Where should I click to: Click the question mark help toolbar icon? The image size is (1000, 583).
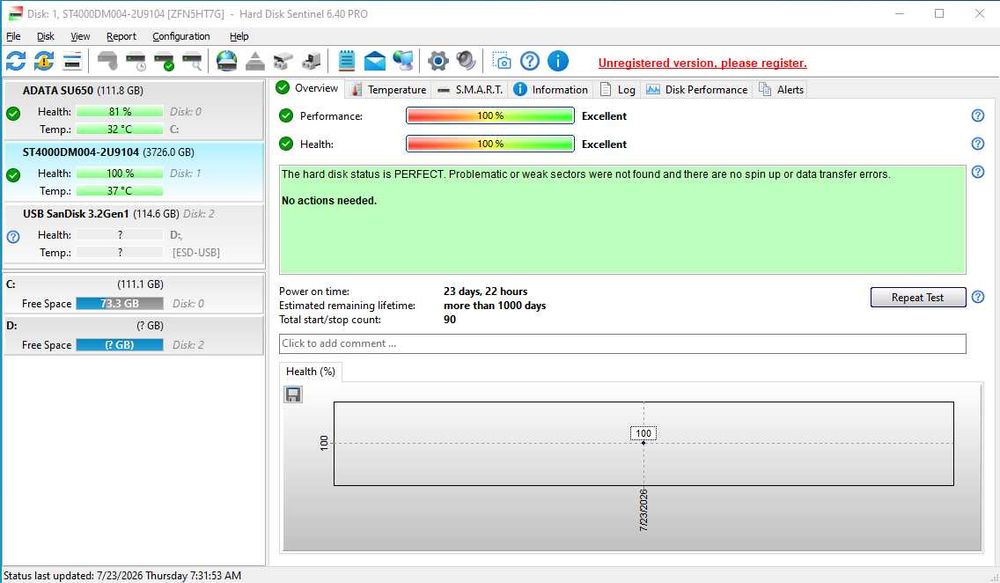point(529,61)
